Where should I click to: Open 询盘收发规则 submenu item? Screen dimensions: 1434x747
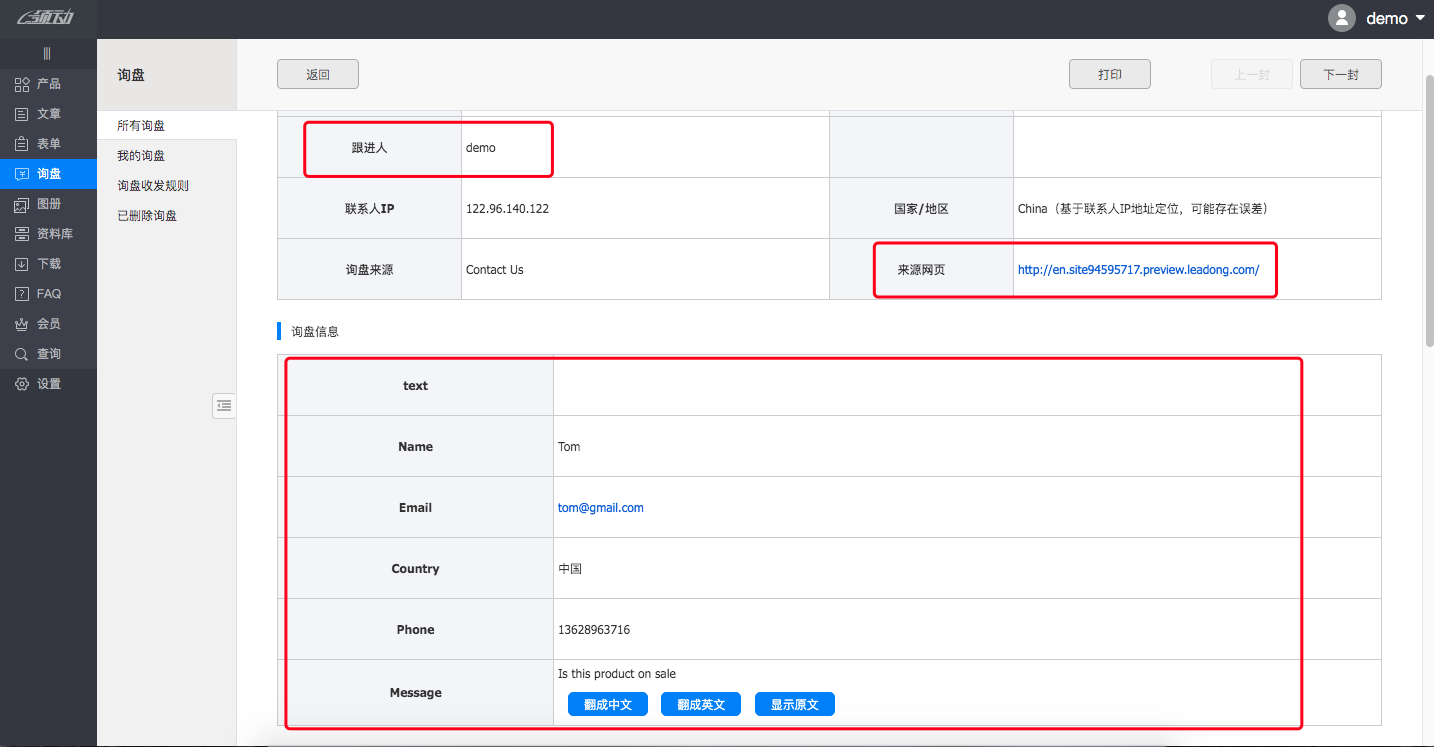coord(153,186)
